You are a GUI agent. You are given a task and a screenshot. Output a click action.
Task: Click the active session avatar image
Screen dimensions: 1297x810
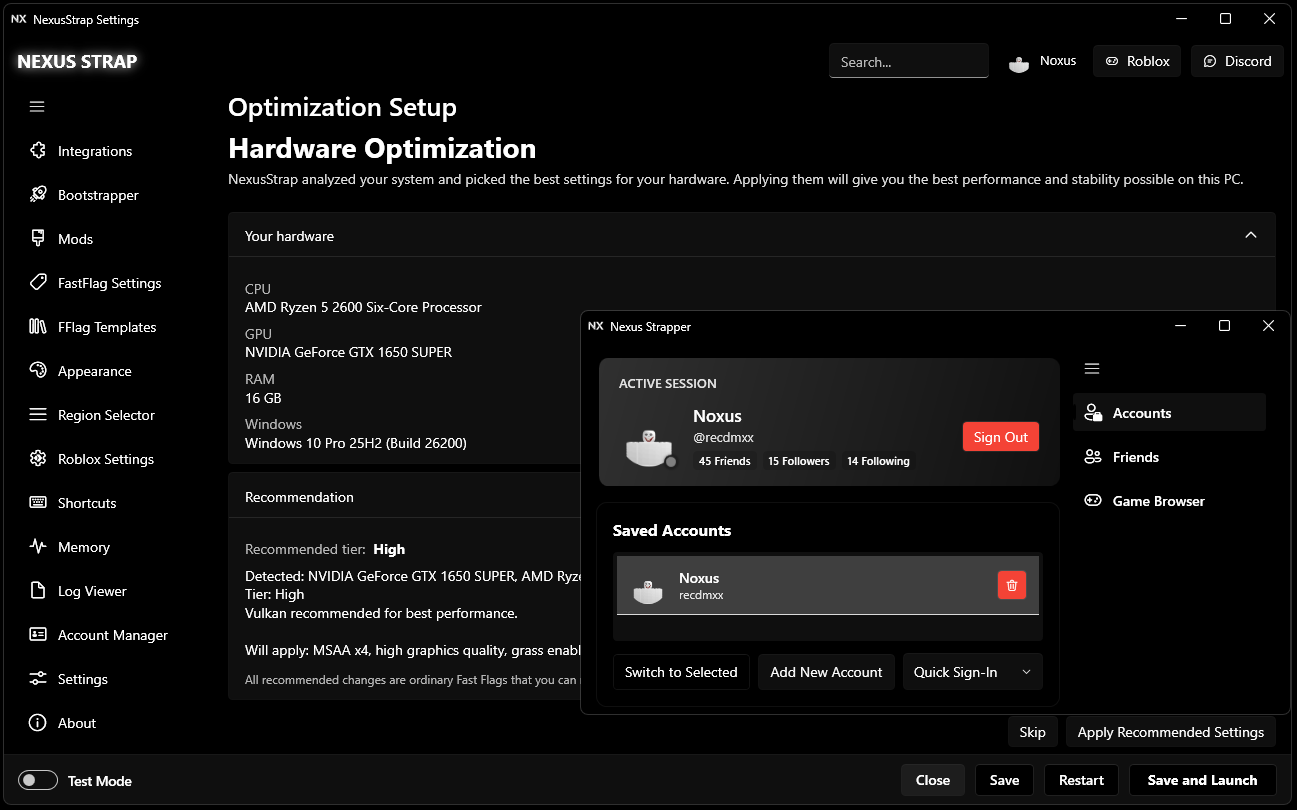(650, 446)
